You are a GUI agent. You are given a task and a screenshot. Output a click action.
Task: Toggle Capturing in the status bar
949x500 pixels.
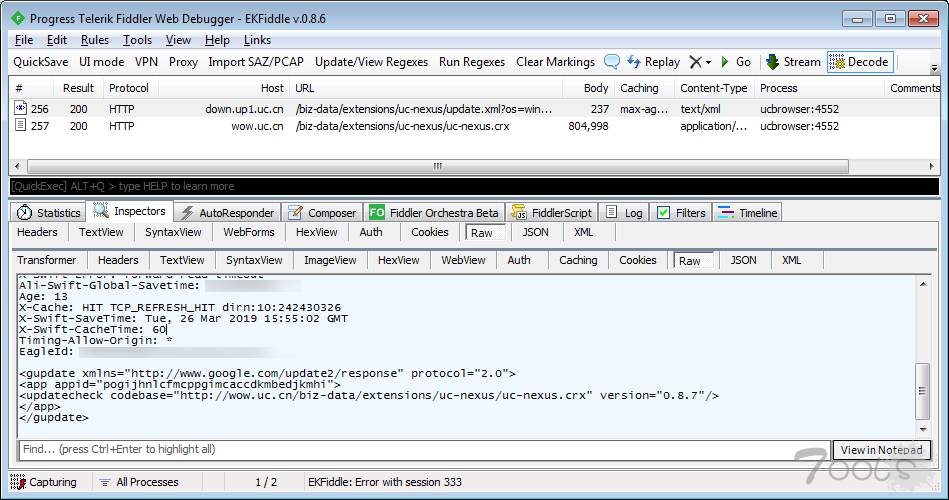click(x=44, y=482)
